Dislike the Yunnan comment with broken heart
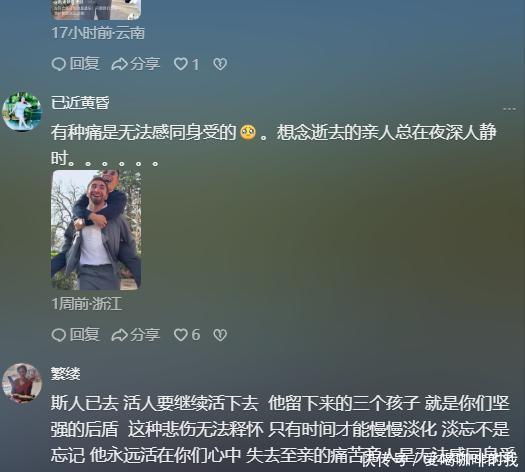The image size is (525, 472). (220, 64)
